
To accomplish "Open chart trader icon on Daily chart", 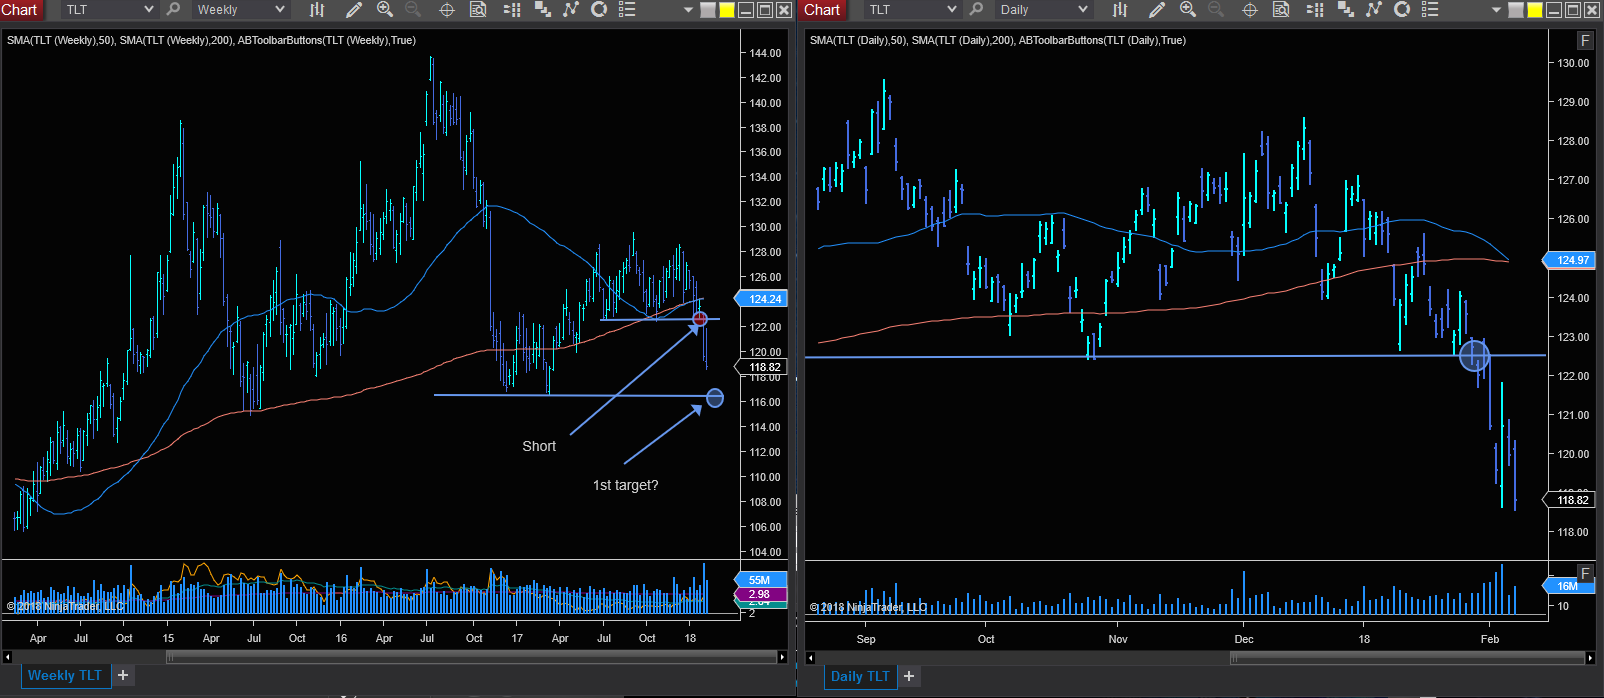I will coord(1315,10).
